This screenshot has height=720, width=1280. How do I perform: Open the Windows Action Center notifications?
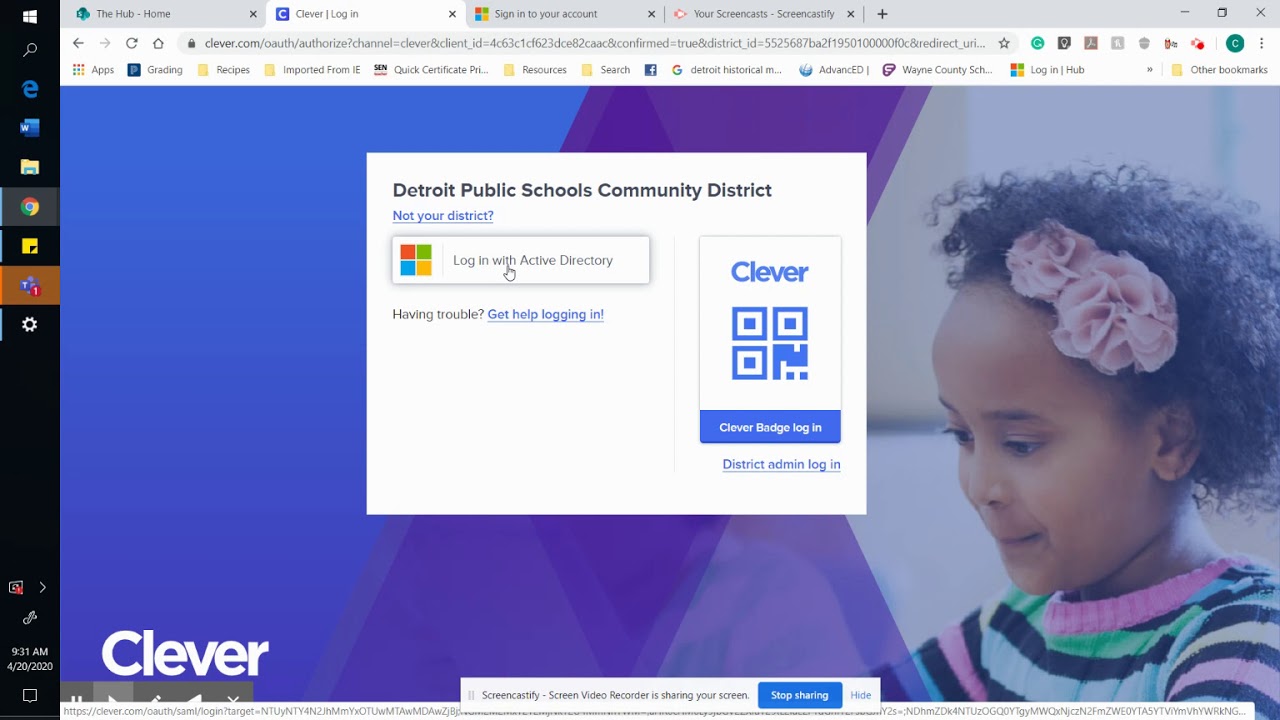[30, 695]
